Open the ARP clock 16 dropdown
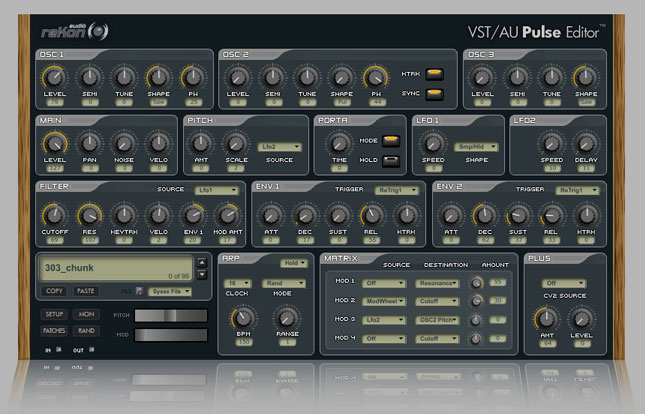 tap(237, 283)
